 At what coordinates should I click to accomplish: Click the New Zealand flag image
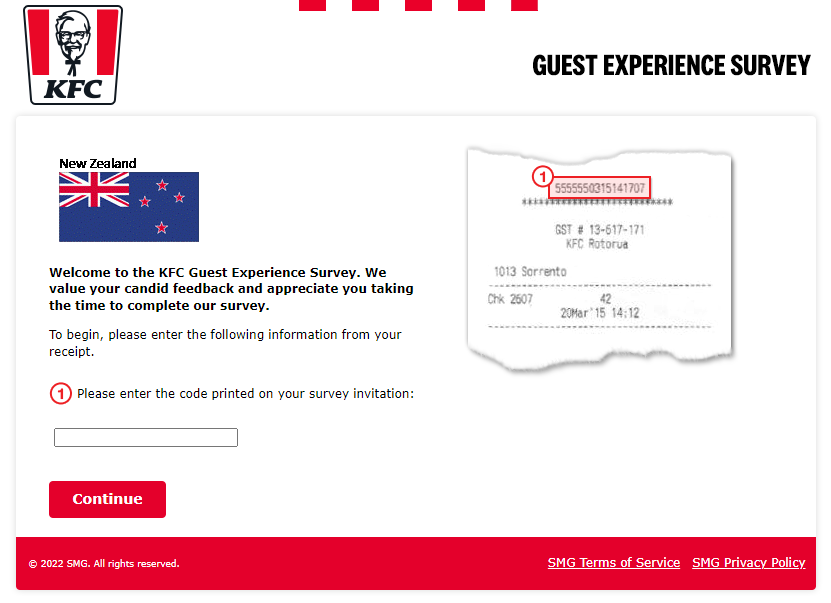point(129,207)
